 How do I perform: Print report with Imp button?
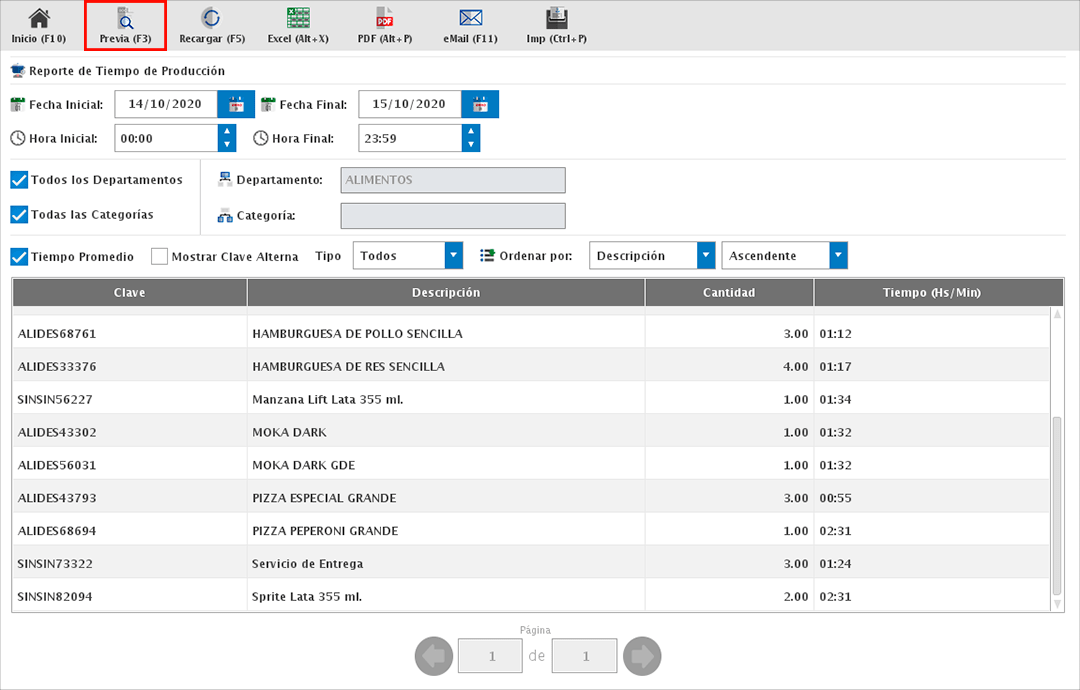coord(557,26)
